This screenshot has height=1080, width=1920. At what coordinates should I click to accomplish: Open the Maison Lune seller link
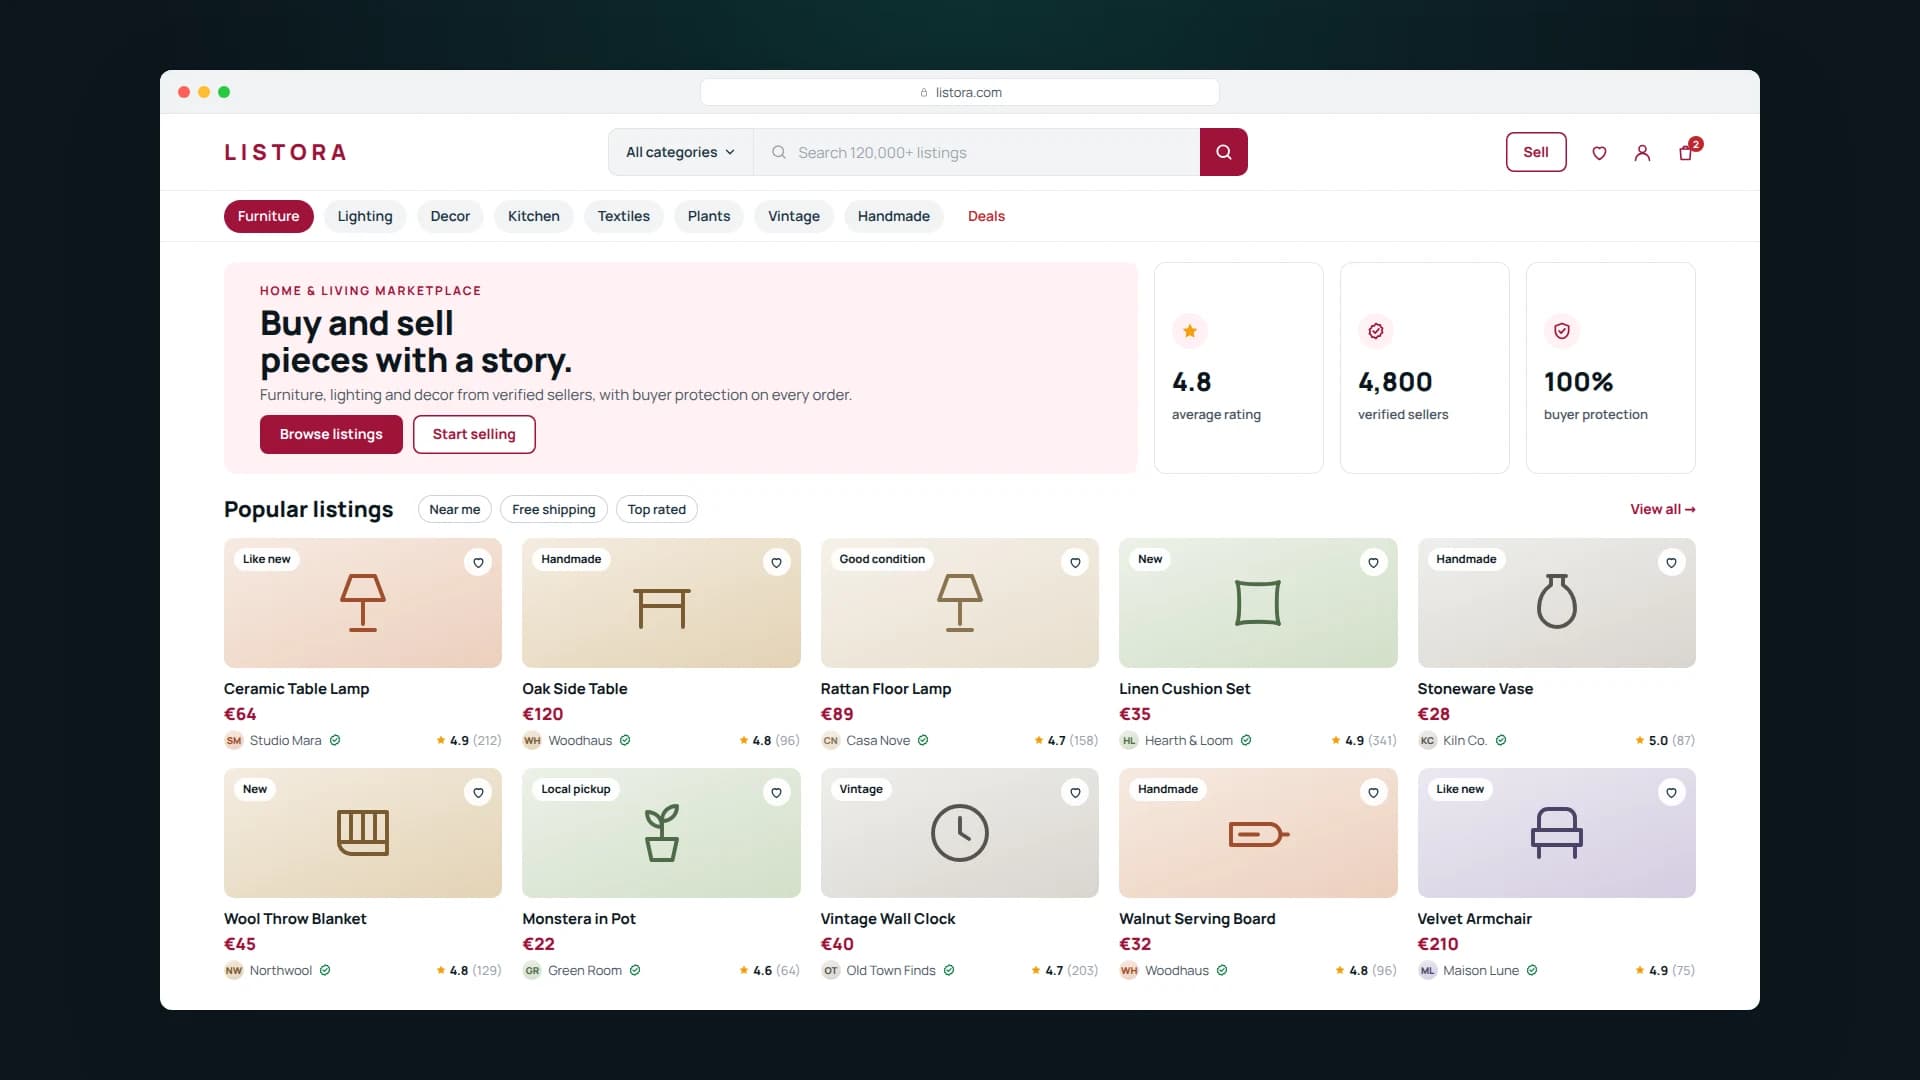pos(1481,971)
